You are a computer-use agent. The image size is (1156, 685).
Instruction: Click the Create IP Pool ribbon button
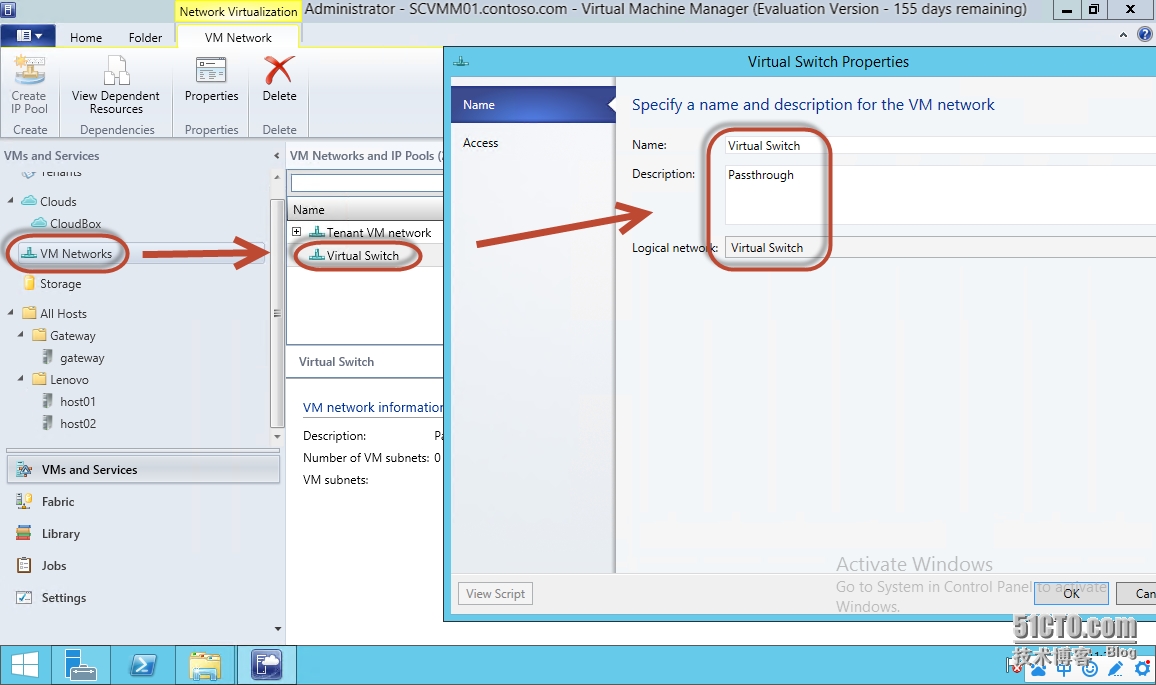tap(29, 85)
